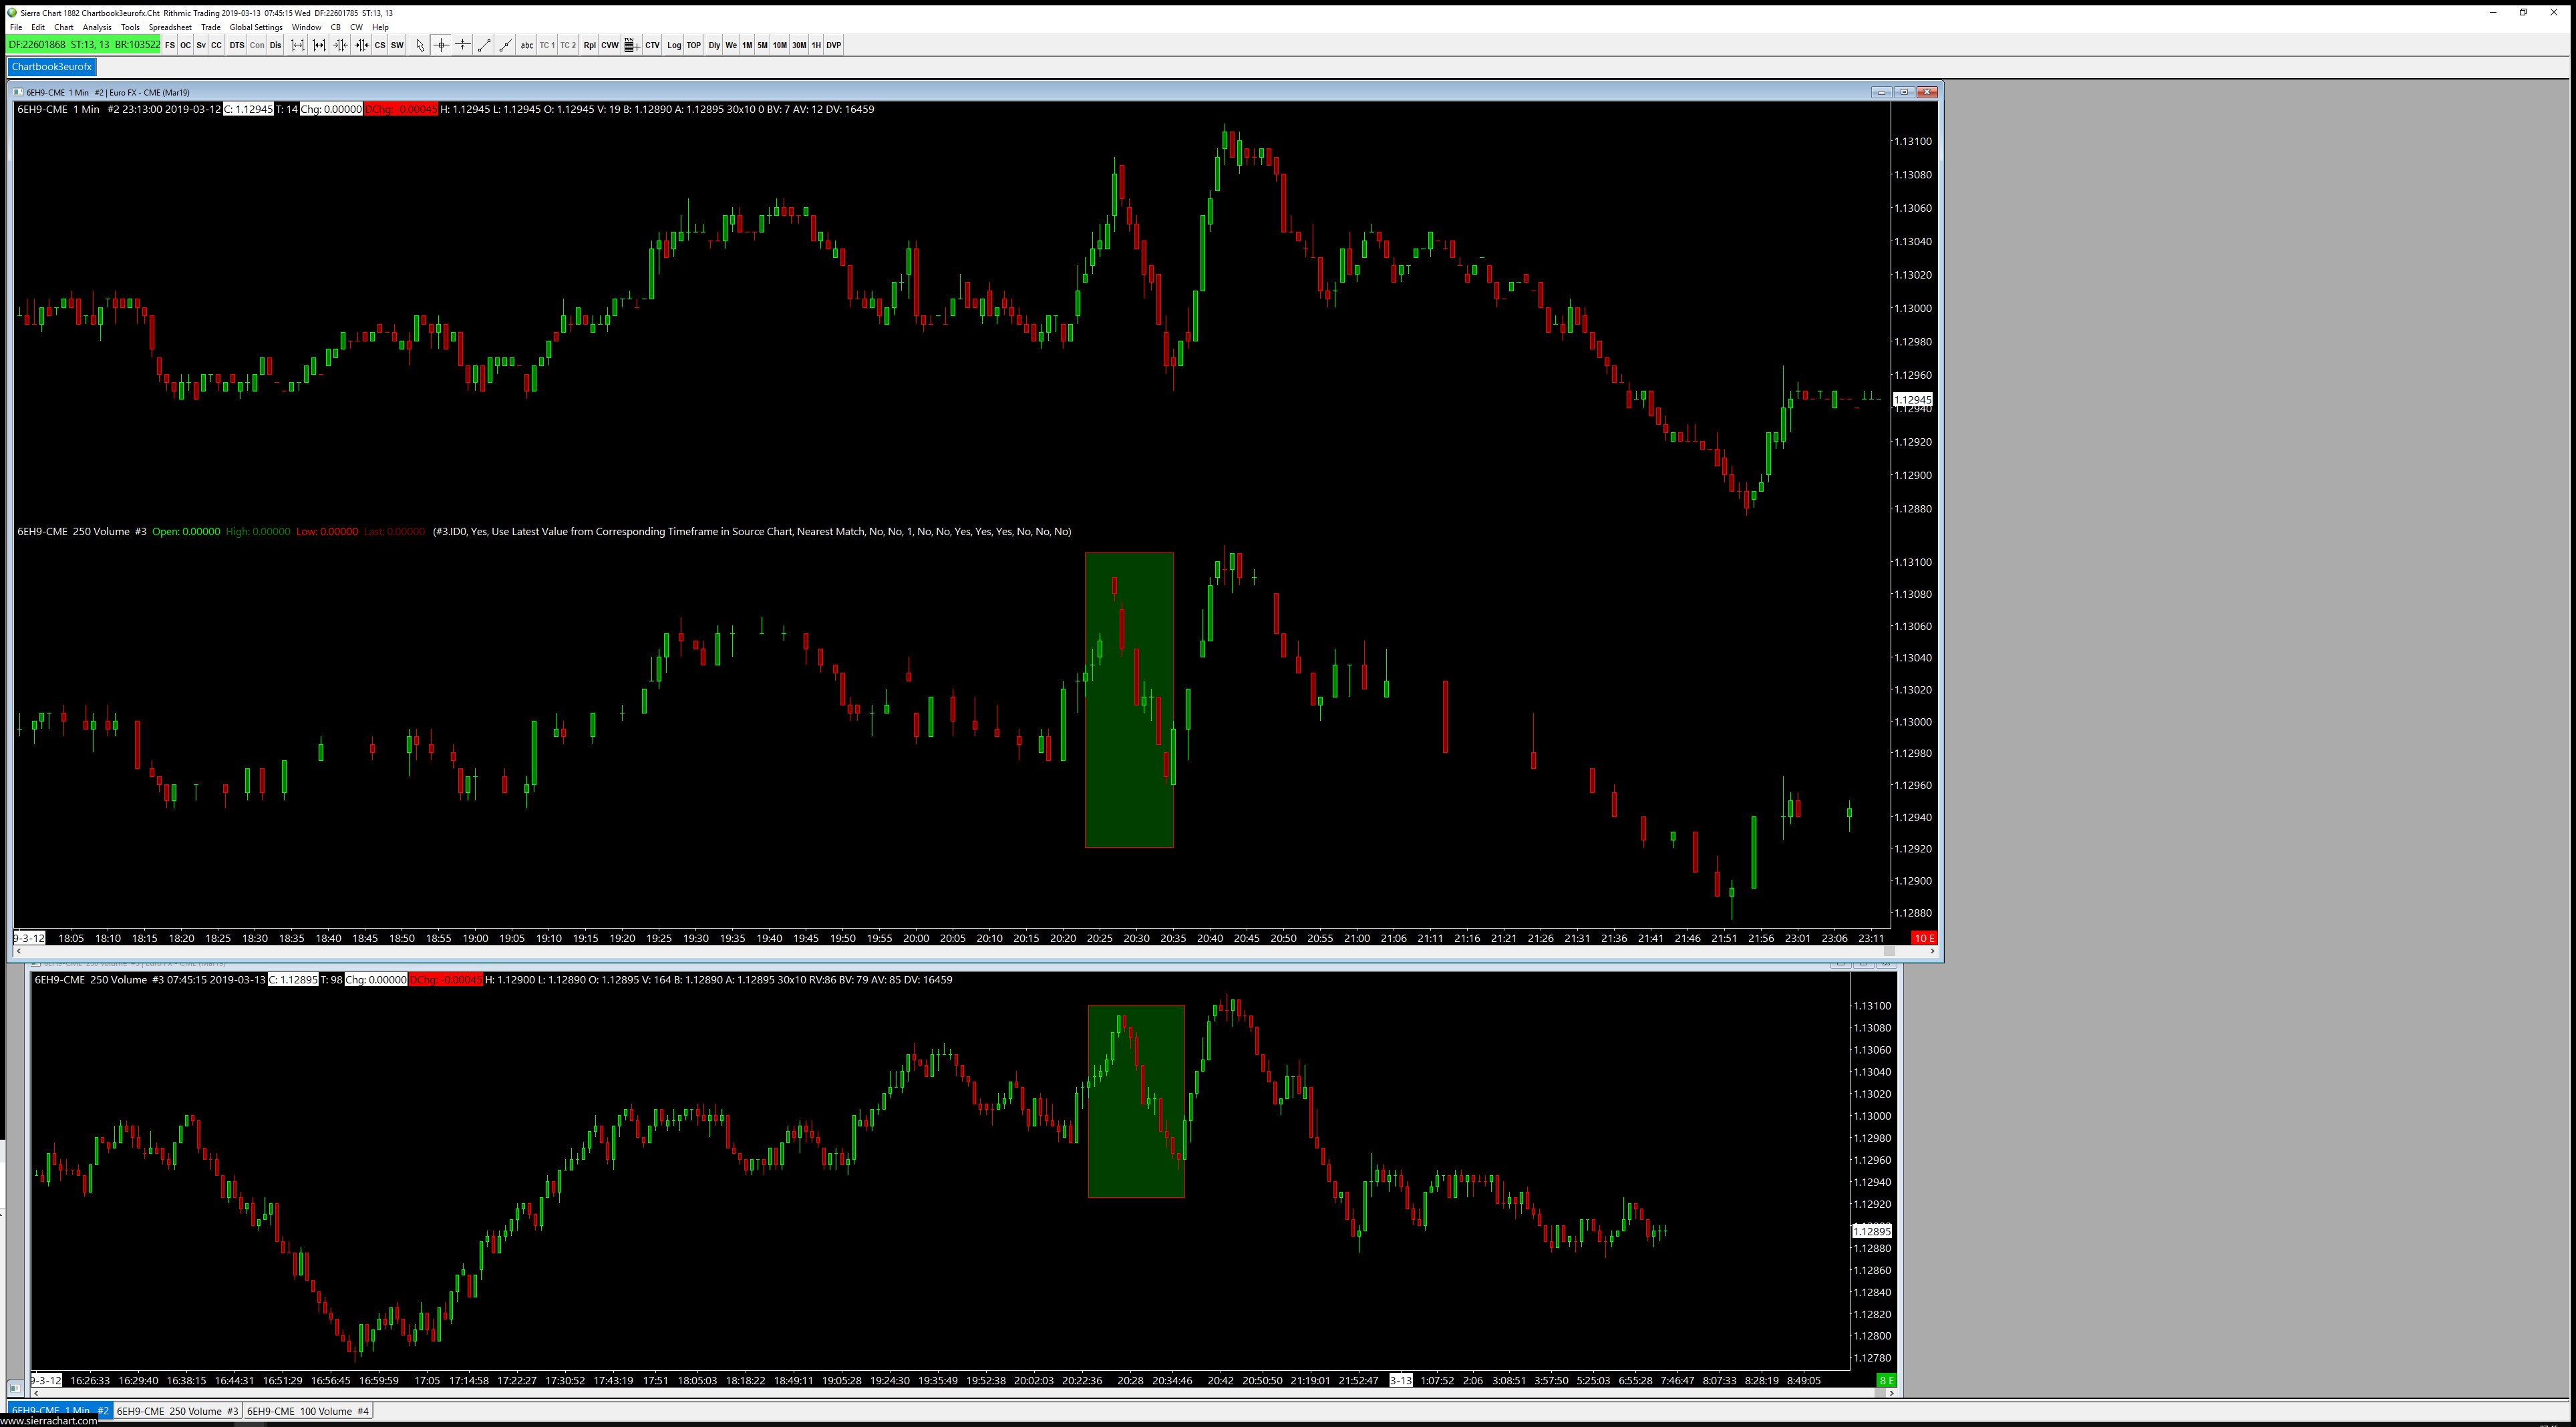Select the line drawing tool
The width and height of the screenshot is (2576, 1427).
(x=484, y=45)
